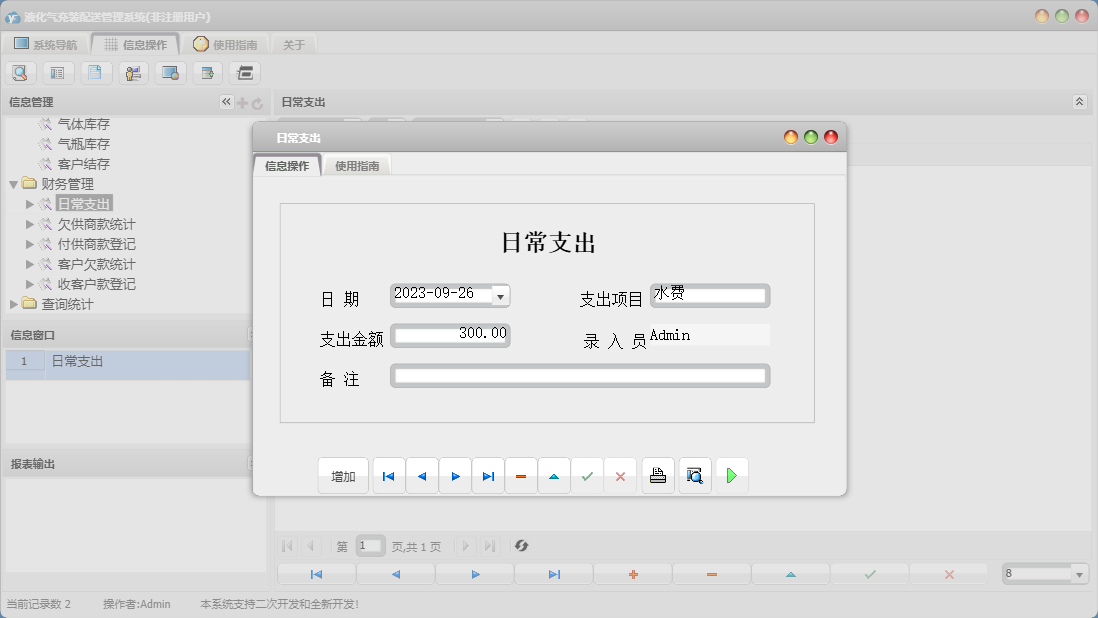Collapse the 信息管理 side panel
Viewport: 1098px width, 618px height.
pos(226,101)
